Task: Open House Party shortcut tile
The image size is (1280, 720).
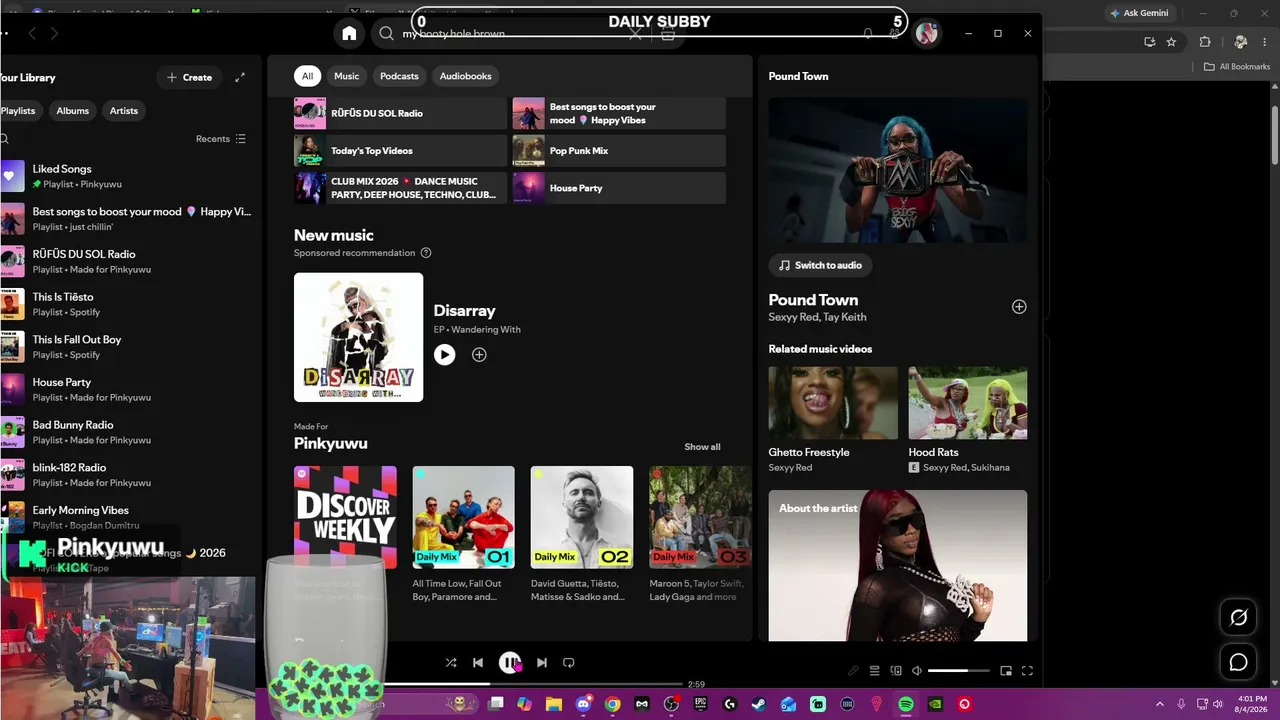Action: [x=619, y=188]
